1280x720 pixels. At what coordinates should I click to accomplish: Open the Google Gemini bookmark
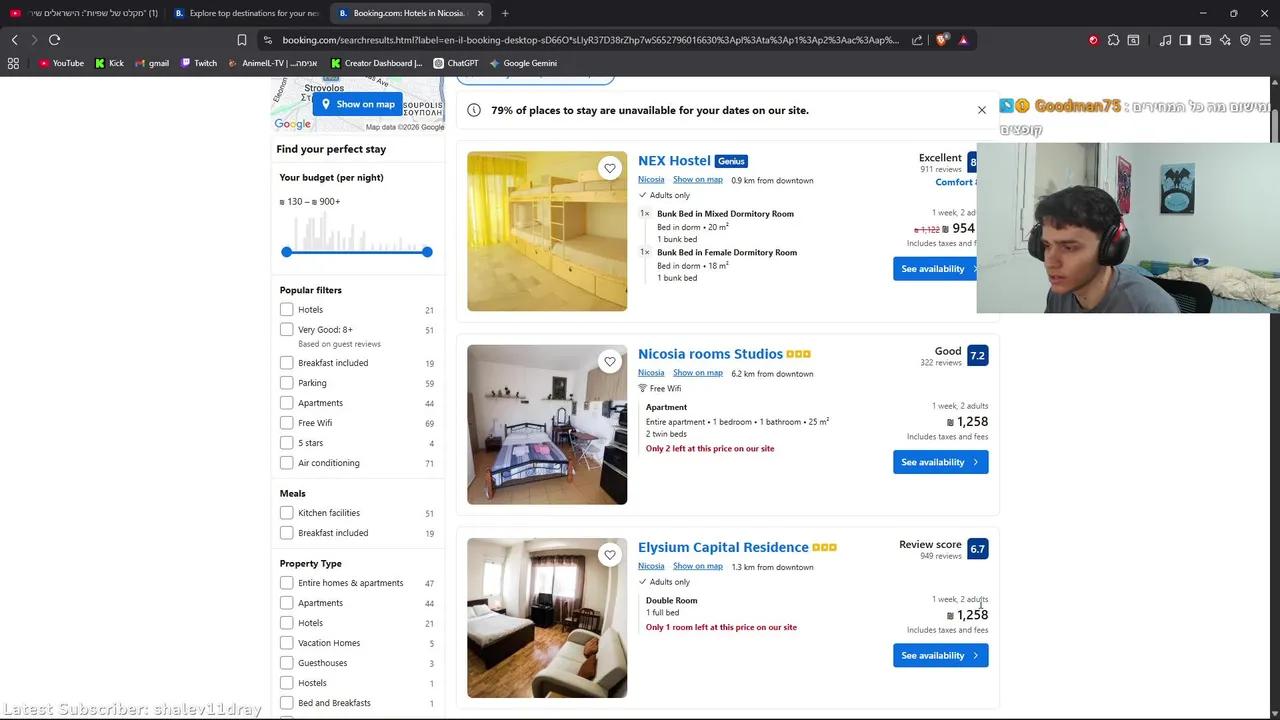pos(523,63)
